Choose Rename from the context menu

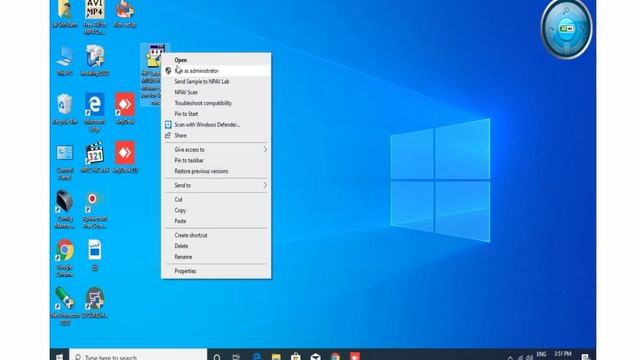point(216,257)
